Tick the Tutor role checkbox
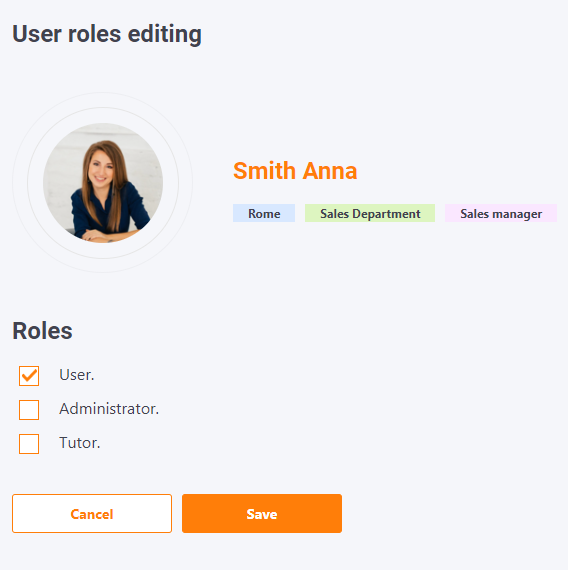Screen dimensions: 568x570 click(x=29, y=443)
